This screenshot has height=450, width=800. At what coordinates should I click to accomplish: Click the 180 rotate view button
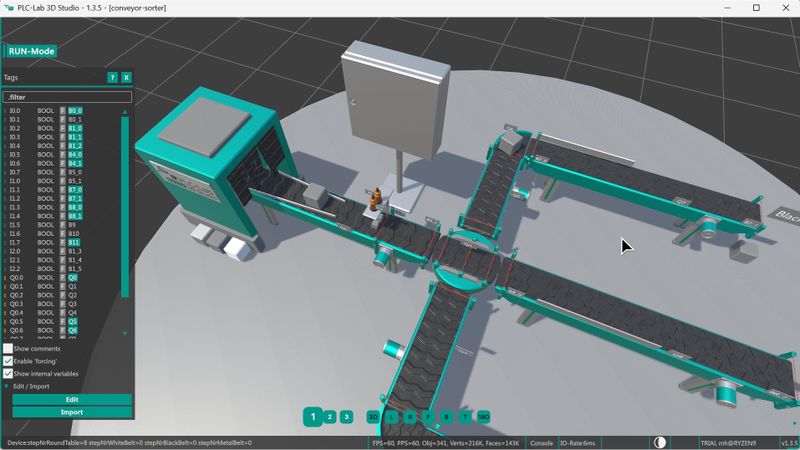tap(483, 417)
